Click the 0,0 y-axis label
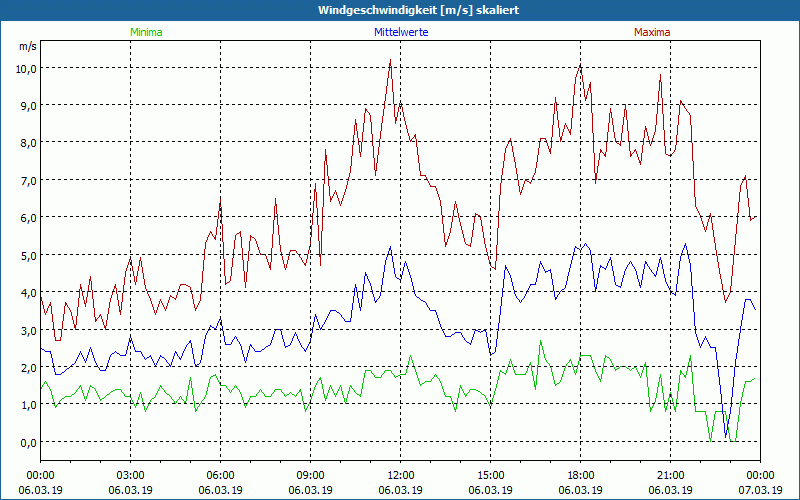Viewport: 800px width, 500px height. click(27, 442)
